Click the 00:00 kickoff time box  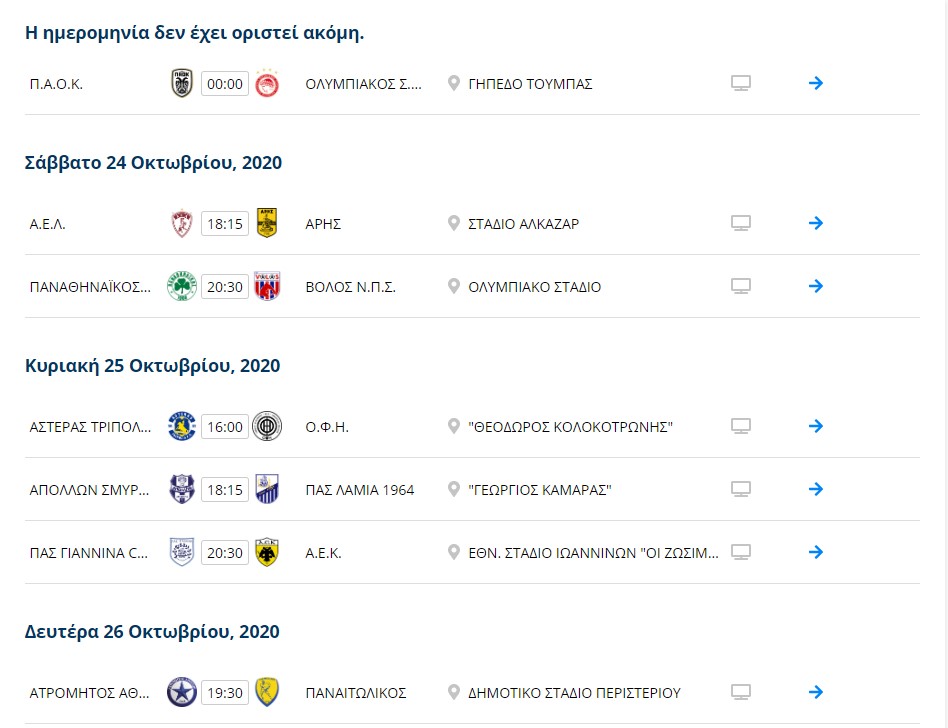click(x=225, y=83)
